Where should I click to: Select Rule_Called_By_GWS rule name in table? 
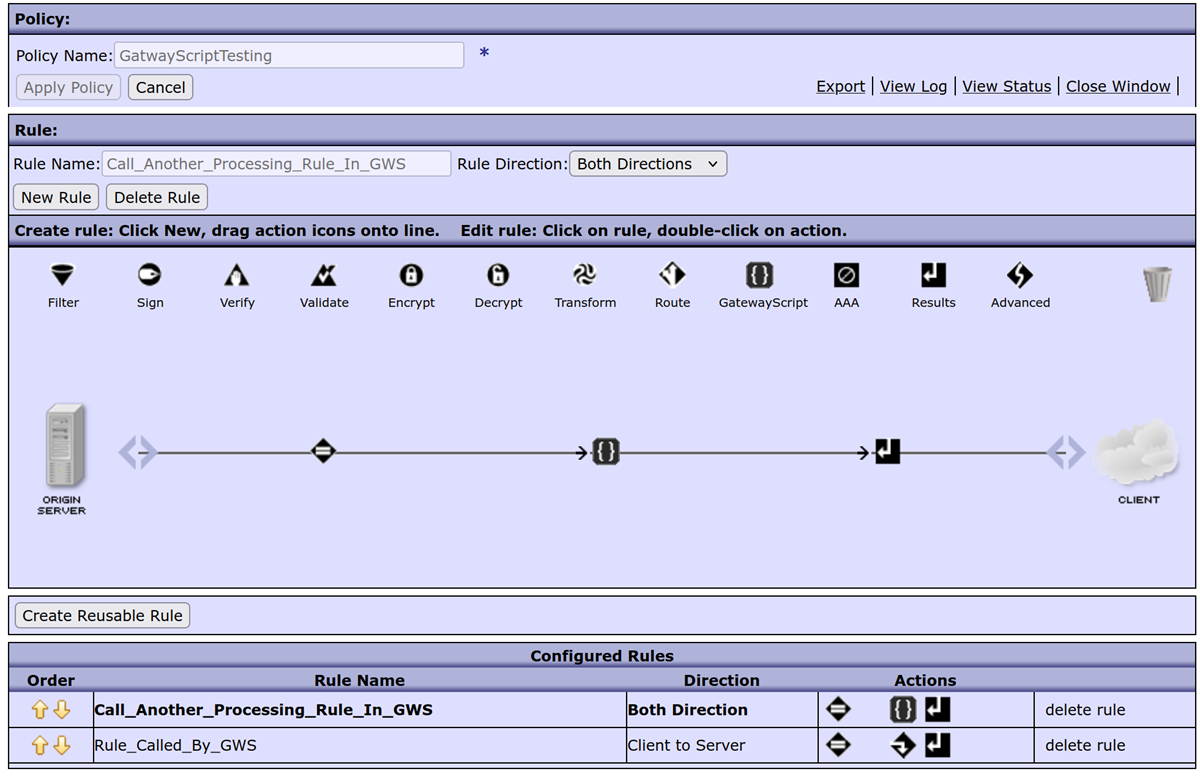pos(175,745)
